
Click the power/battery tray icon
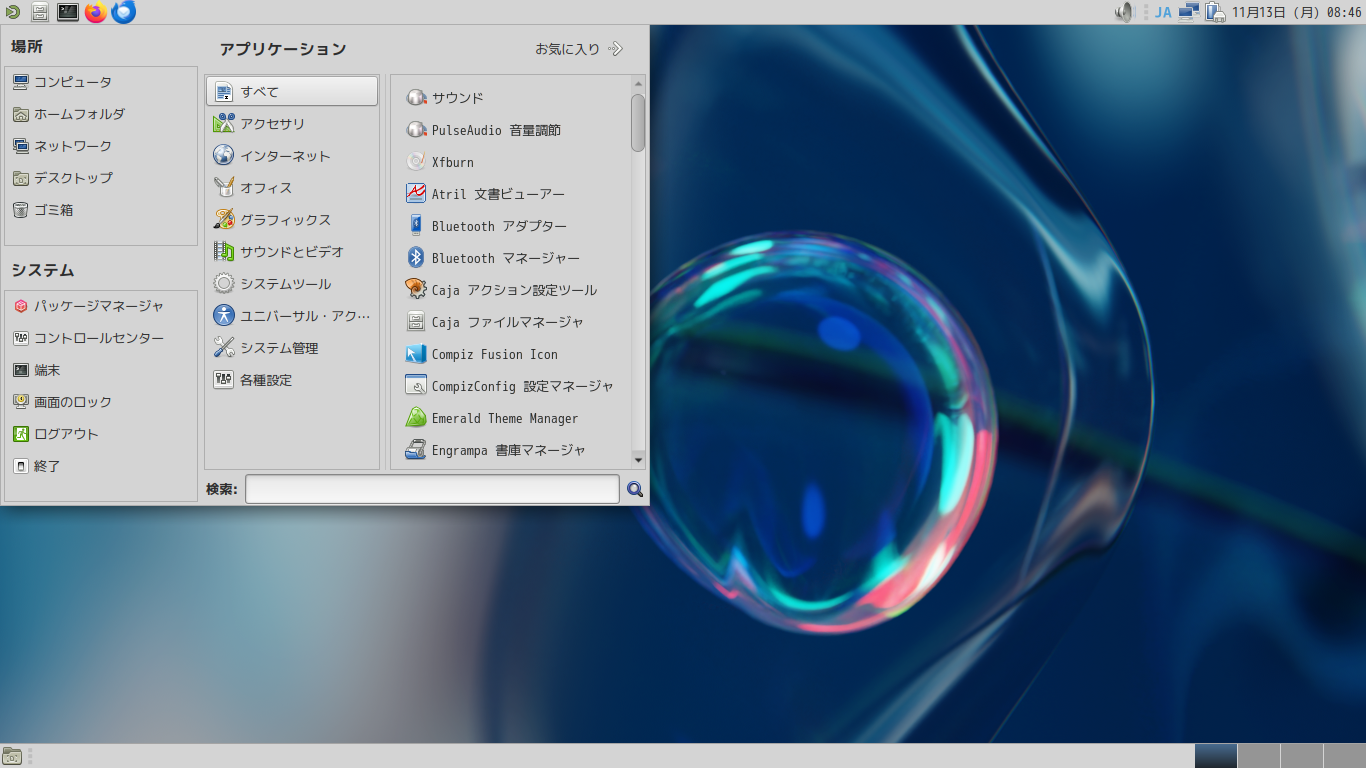1215,12
